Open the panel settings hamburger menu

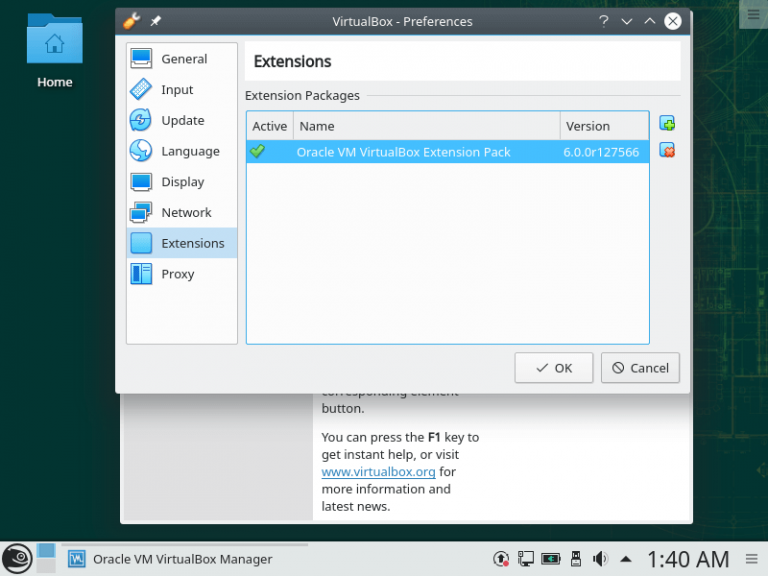(x=752, y=558)
